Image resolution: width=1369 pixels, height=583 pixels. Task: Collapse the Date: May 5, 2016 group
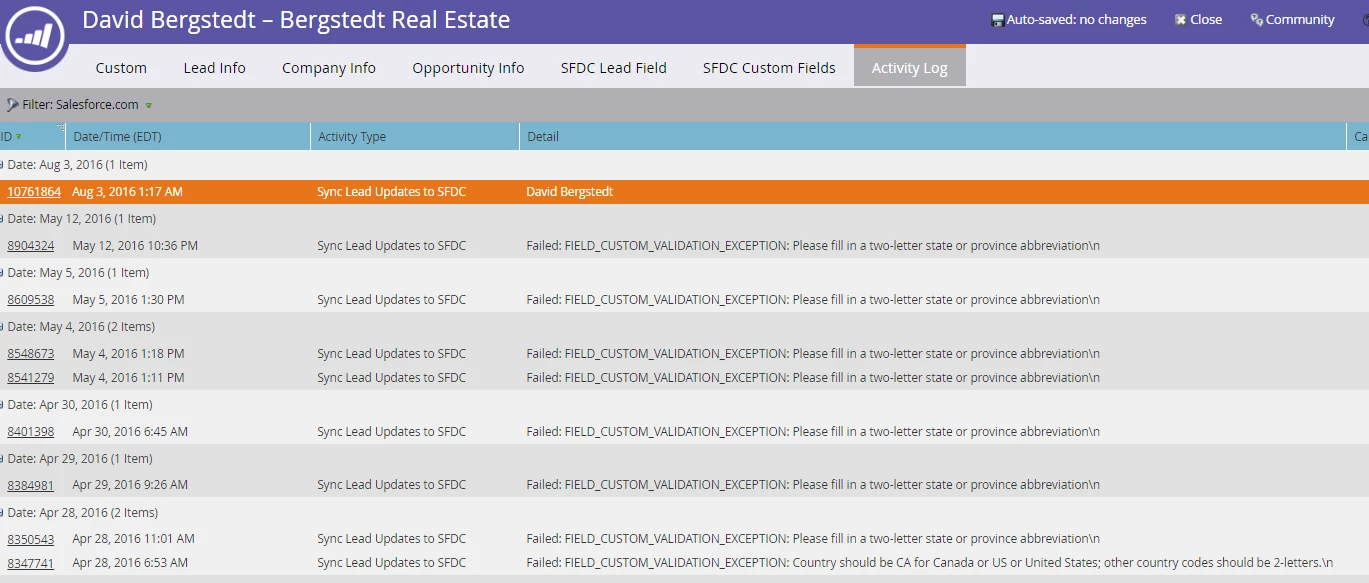tap(2, 273)
